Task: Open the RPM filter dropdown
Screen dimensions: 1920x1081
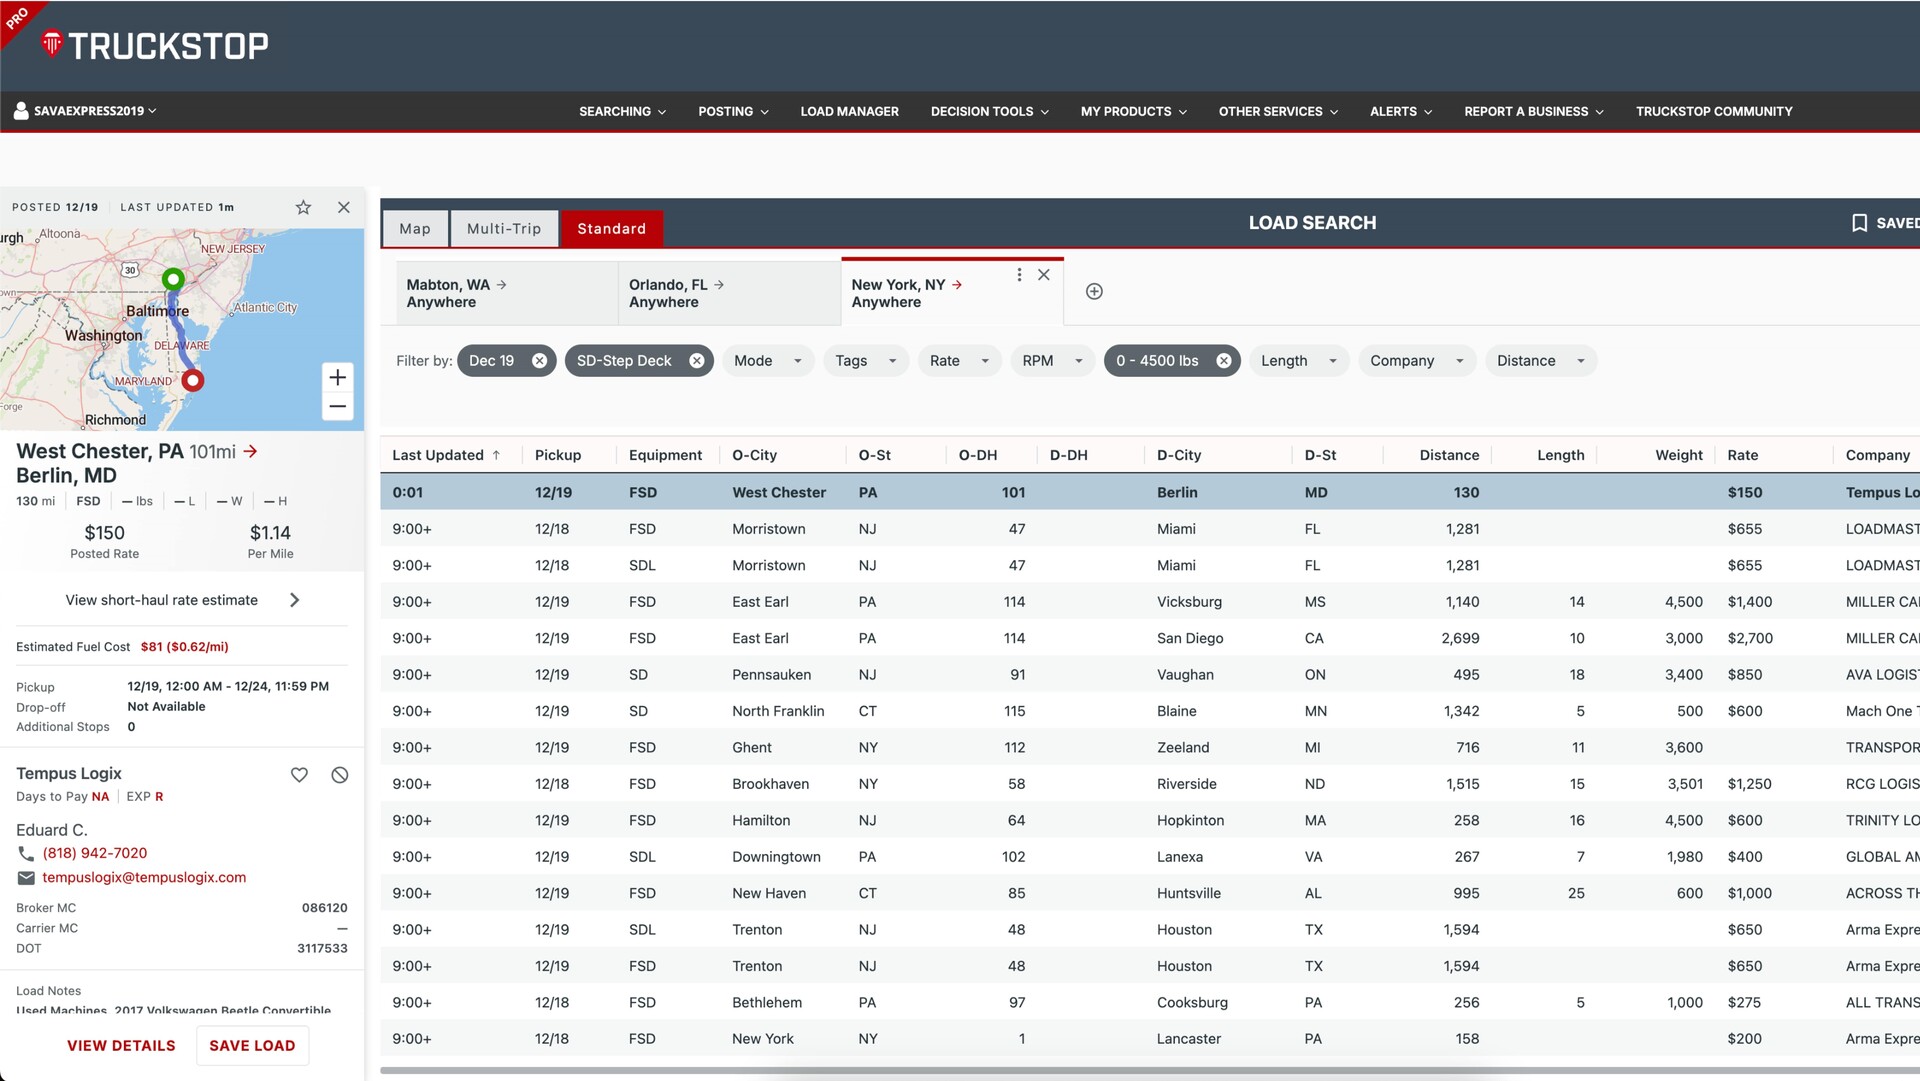Action: pyautogui.click(x=1052, y=361)
